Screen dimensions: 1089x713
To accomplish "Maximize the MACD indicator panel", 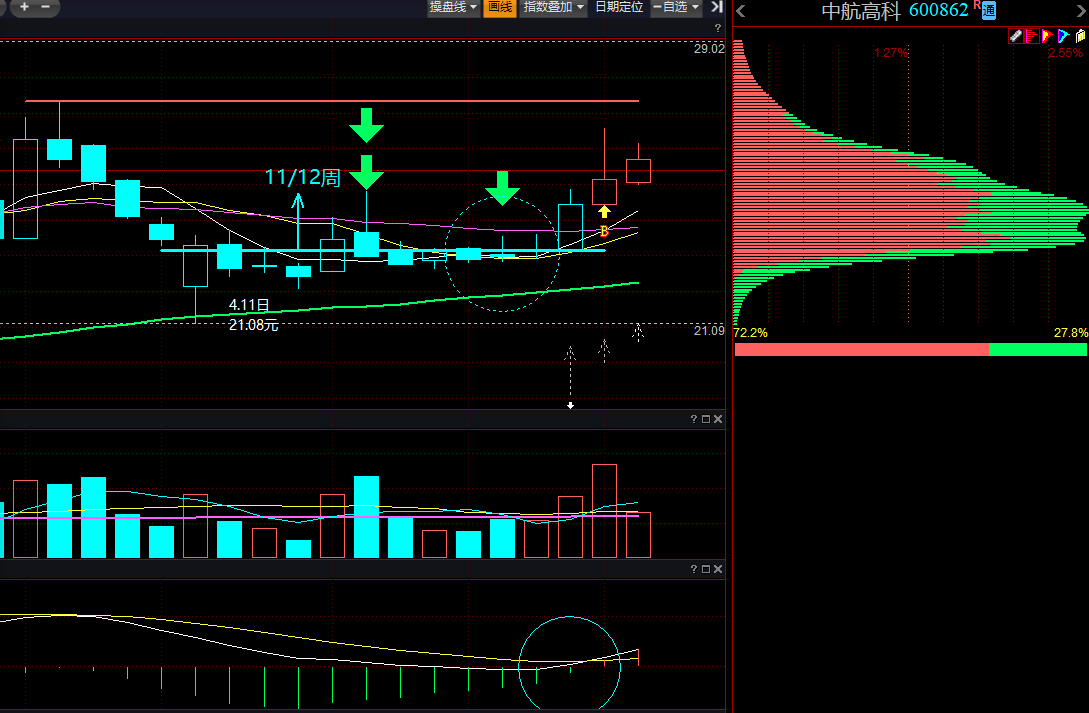I will (706, 569).
